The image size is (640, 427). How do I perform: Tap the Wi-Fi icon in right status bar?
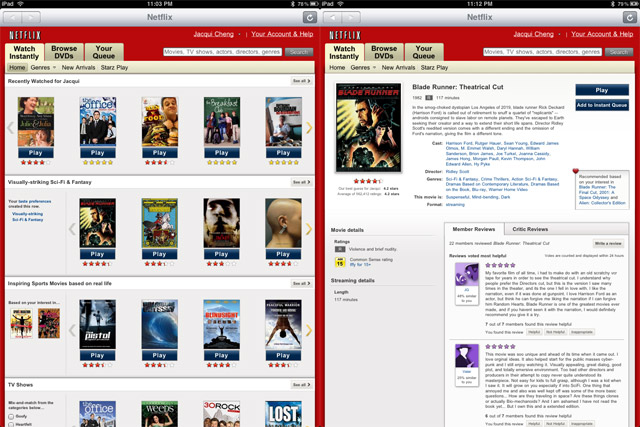(x=340, y=4)
